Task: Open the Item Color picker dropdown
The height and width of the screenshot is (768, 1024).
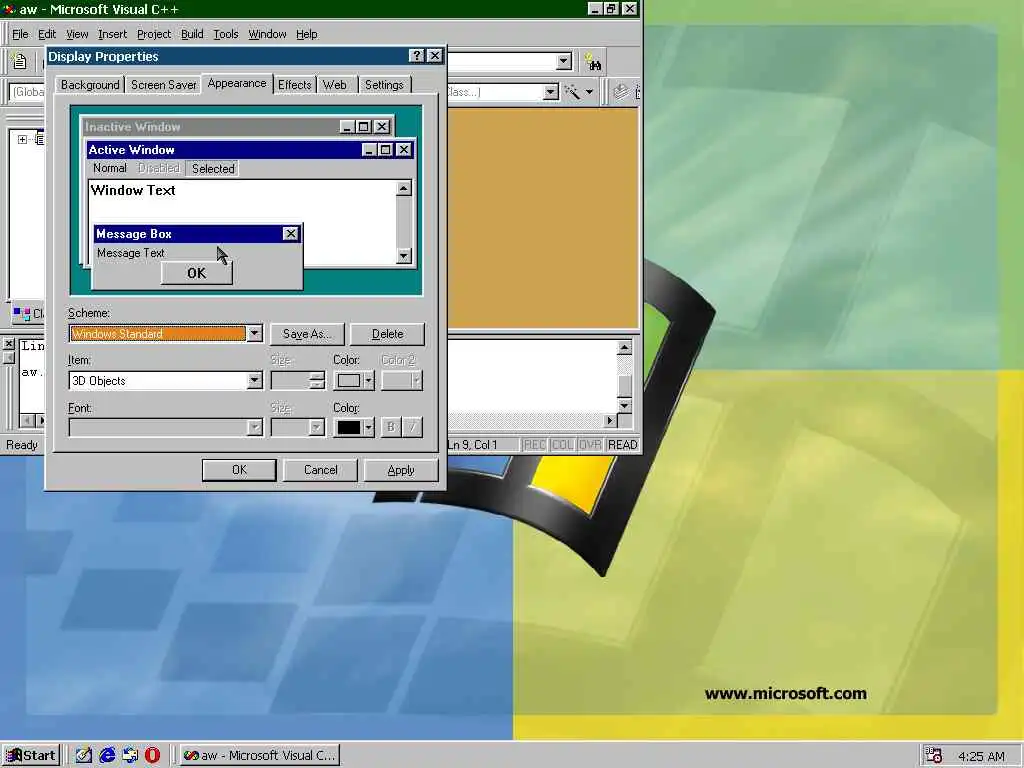Action: click(x=369, y=380)
